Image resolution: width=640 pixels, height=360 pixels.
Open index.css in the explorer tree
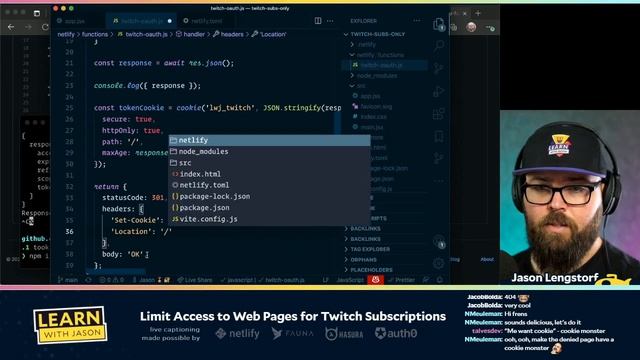(384, 117)
